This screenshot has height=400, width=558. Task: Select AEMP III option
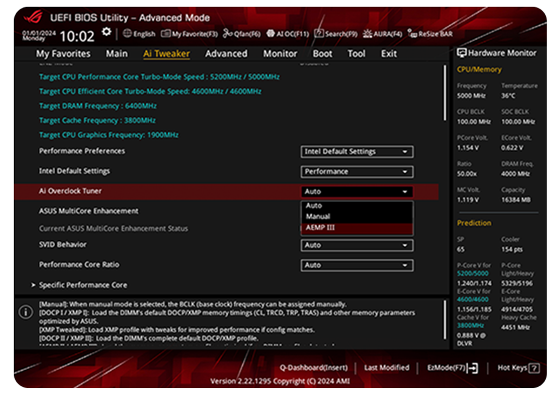(x=357, y=228)
